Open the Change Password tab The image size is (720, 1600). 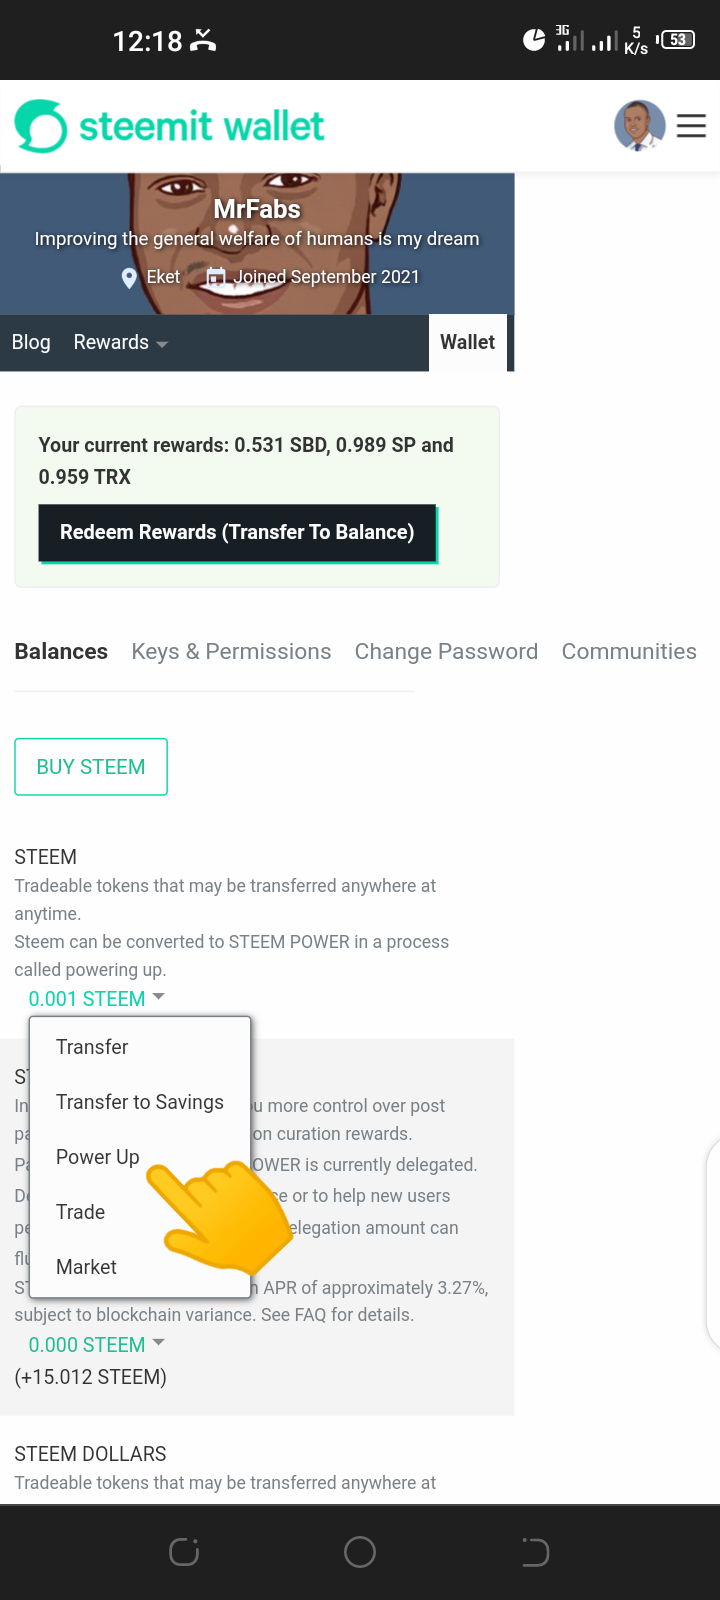point(446,652)
